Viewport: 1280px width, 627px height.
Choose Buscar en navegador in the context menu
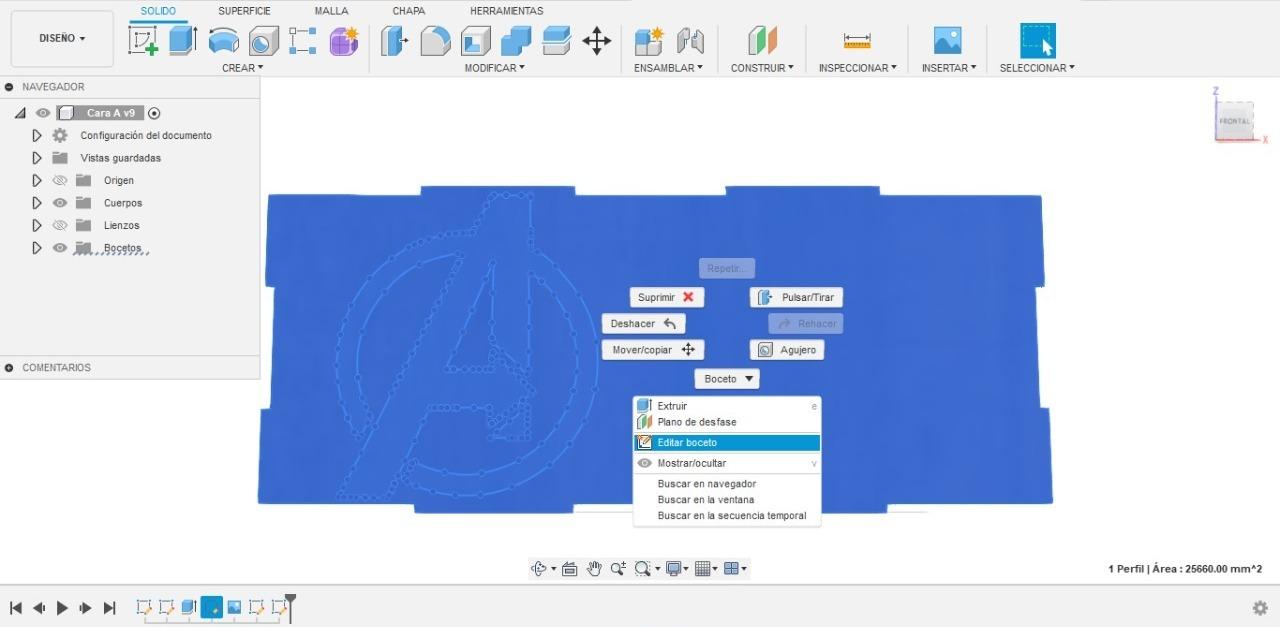click(727, 484)
